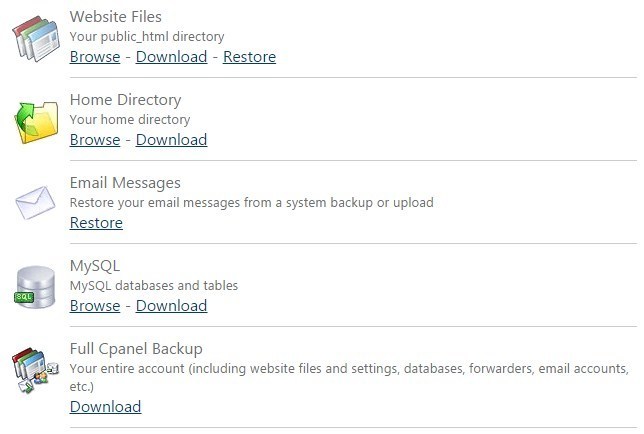Download the Home Directory backup
This screenshot has width=644, height=434.
point(171,140)
